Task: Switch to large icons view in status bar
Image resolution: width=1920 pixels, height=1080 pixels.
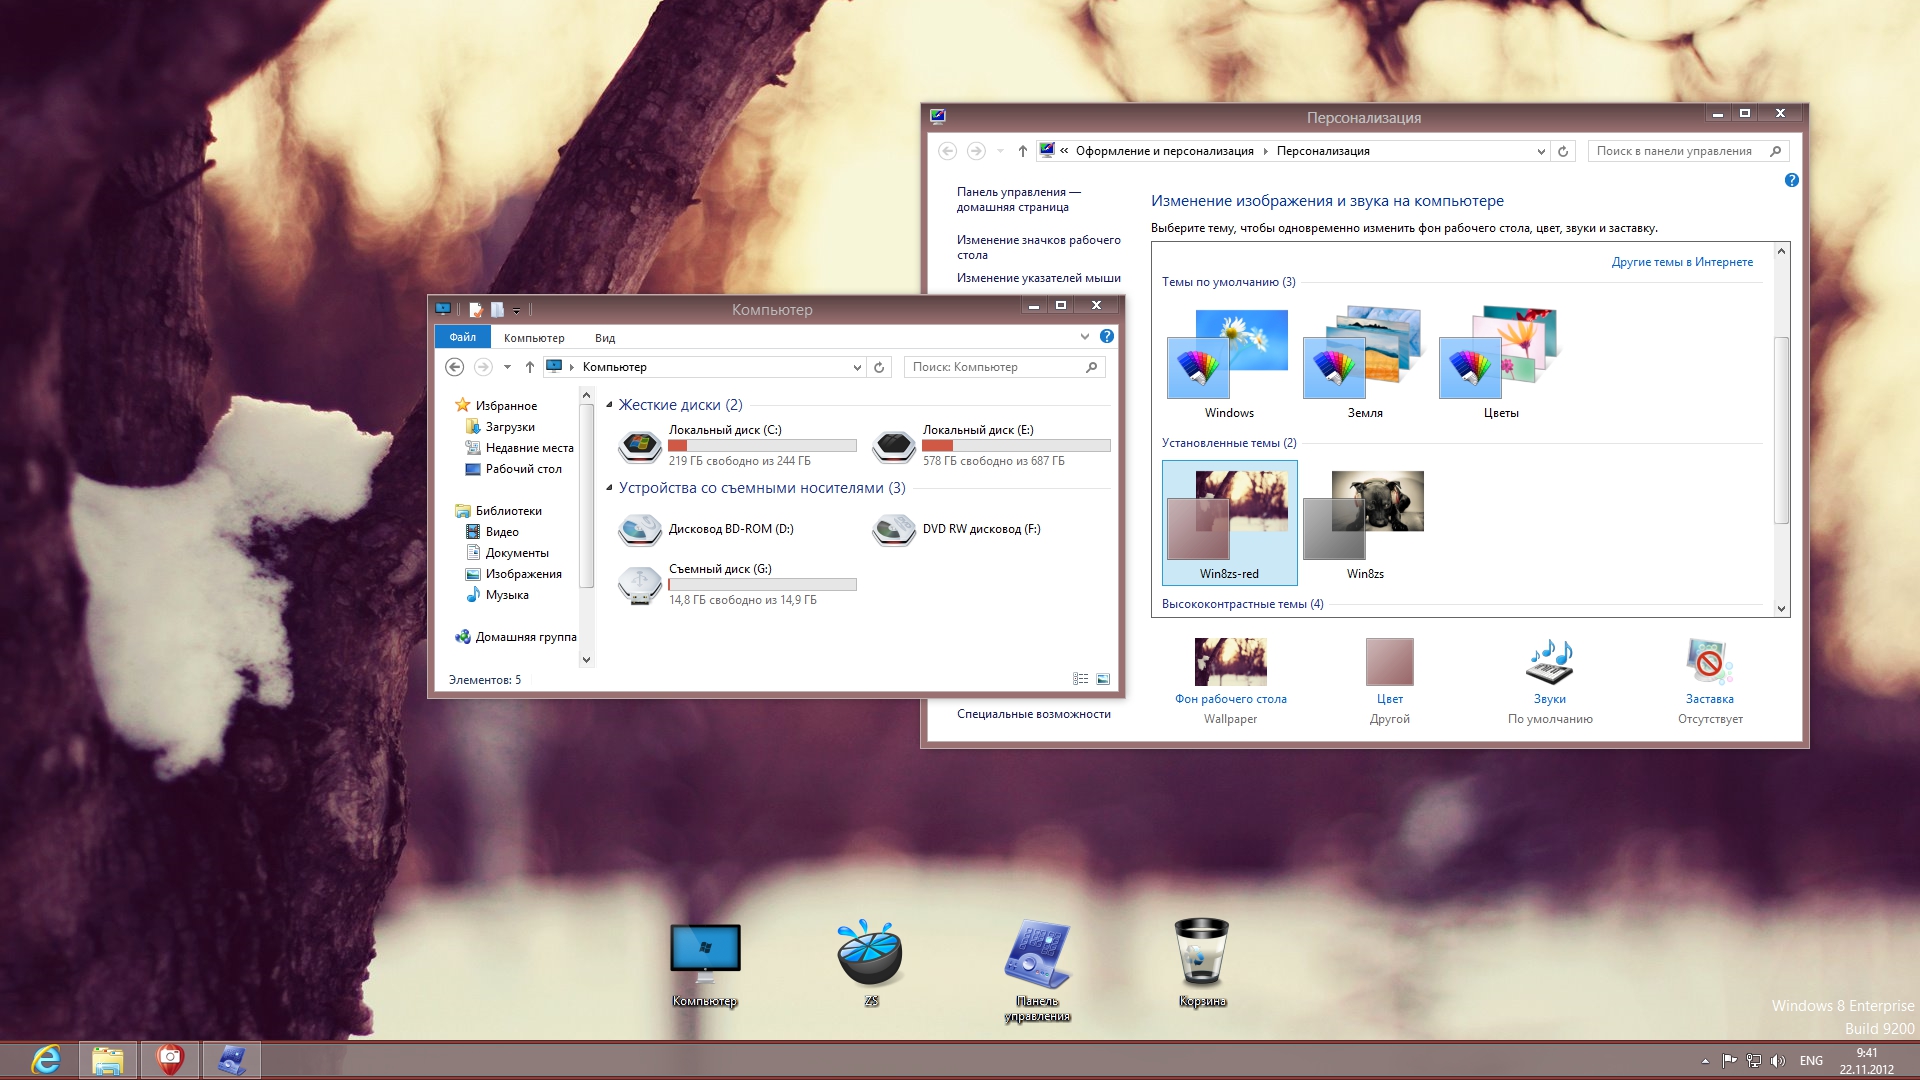Action: (1103, 679)
